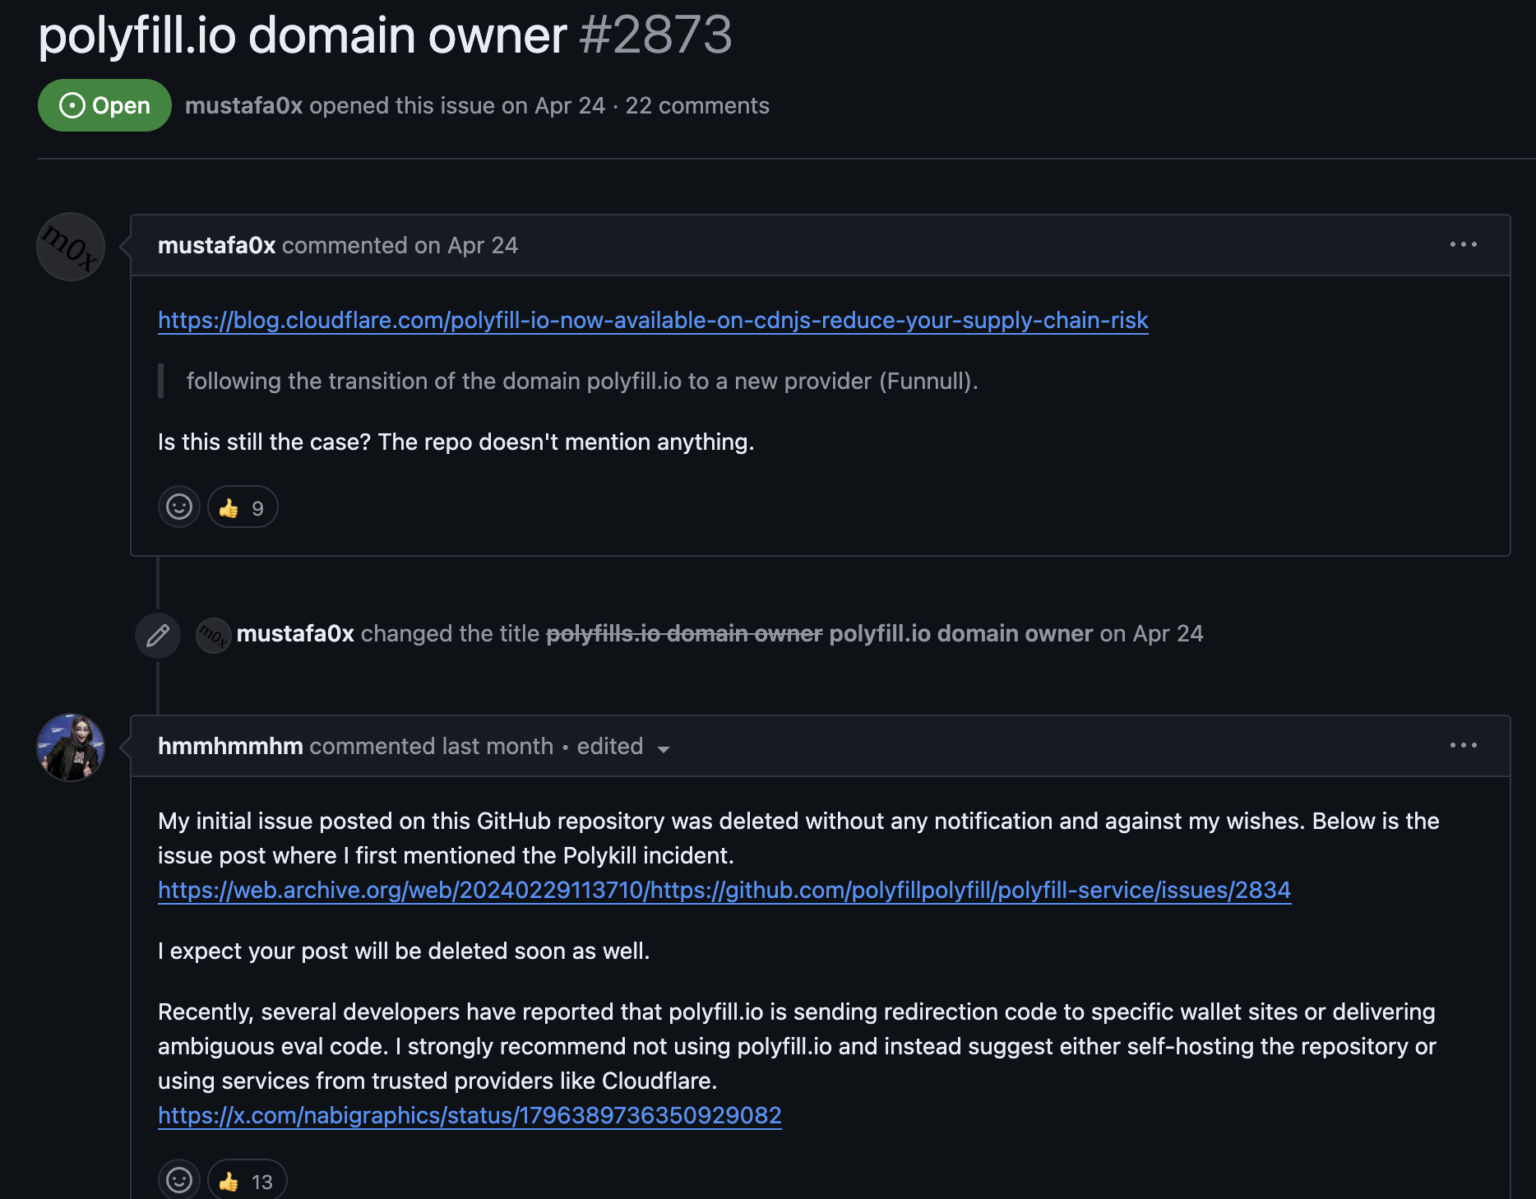
Task: Open mustafa0x's avatar image
Action: point(70,246)
